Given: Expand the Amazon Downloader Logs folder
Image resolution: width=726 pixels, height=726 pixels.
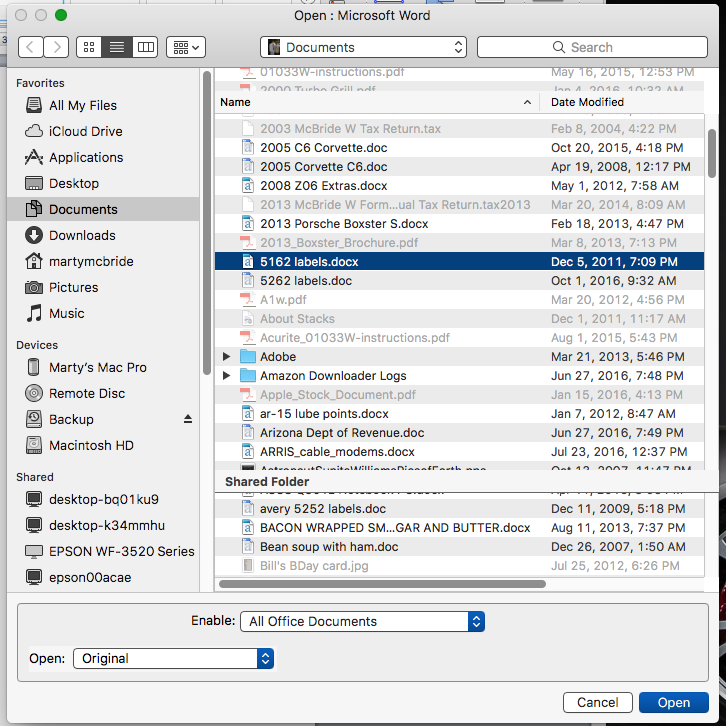Looking at the screenshot, I should pyautogui.click(x=226, y=376).
